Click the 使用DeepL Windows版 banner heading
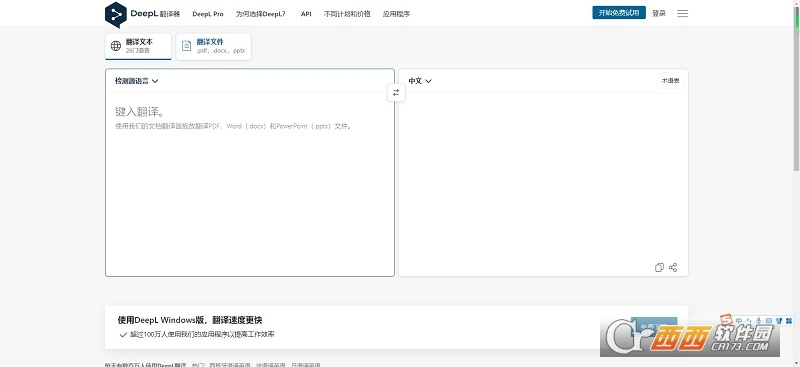 (x=190, y=320)
